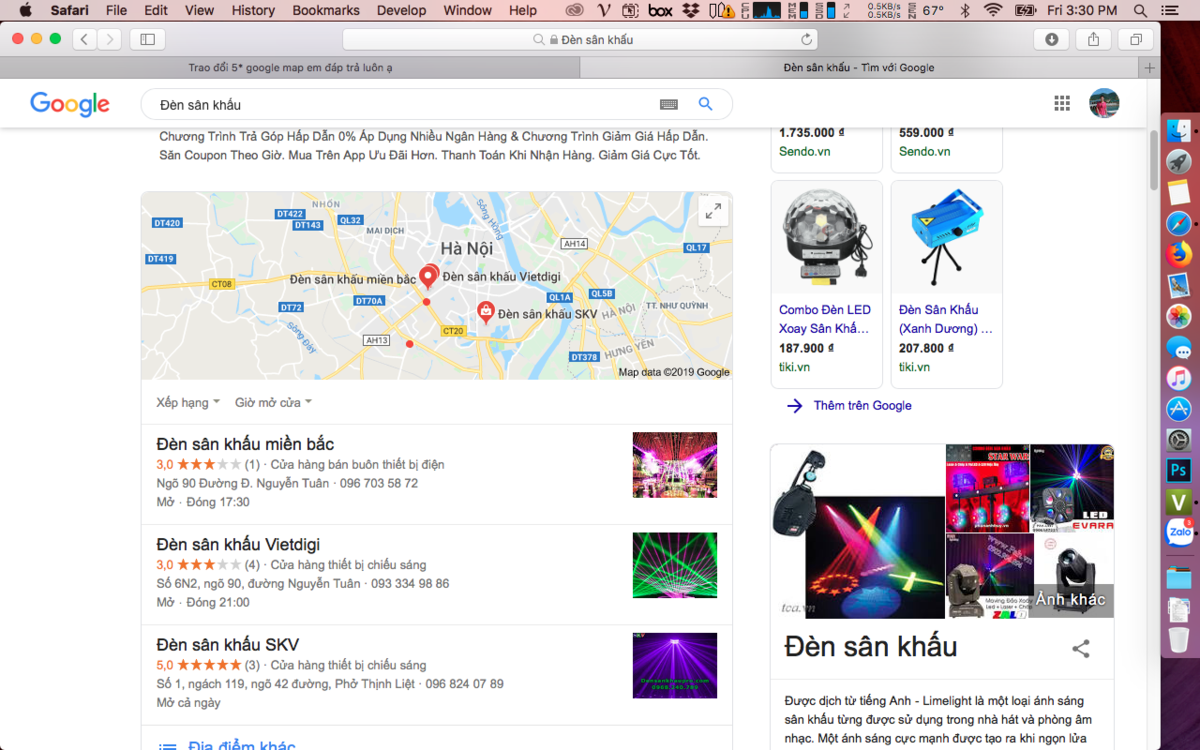
Task: Click Thêm trên Google link
Action: click(x=862, y=405)
